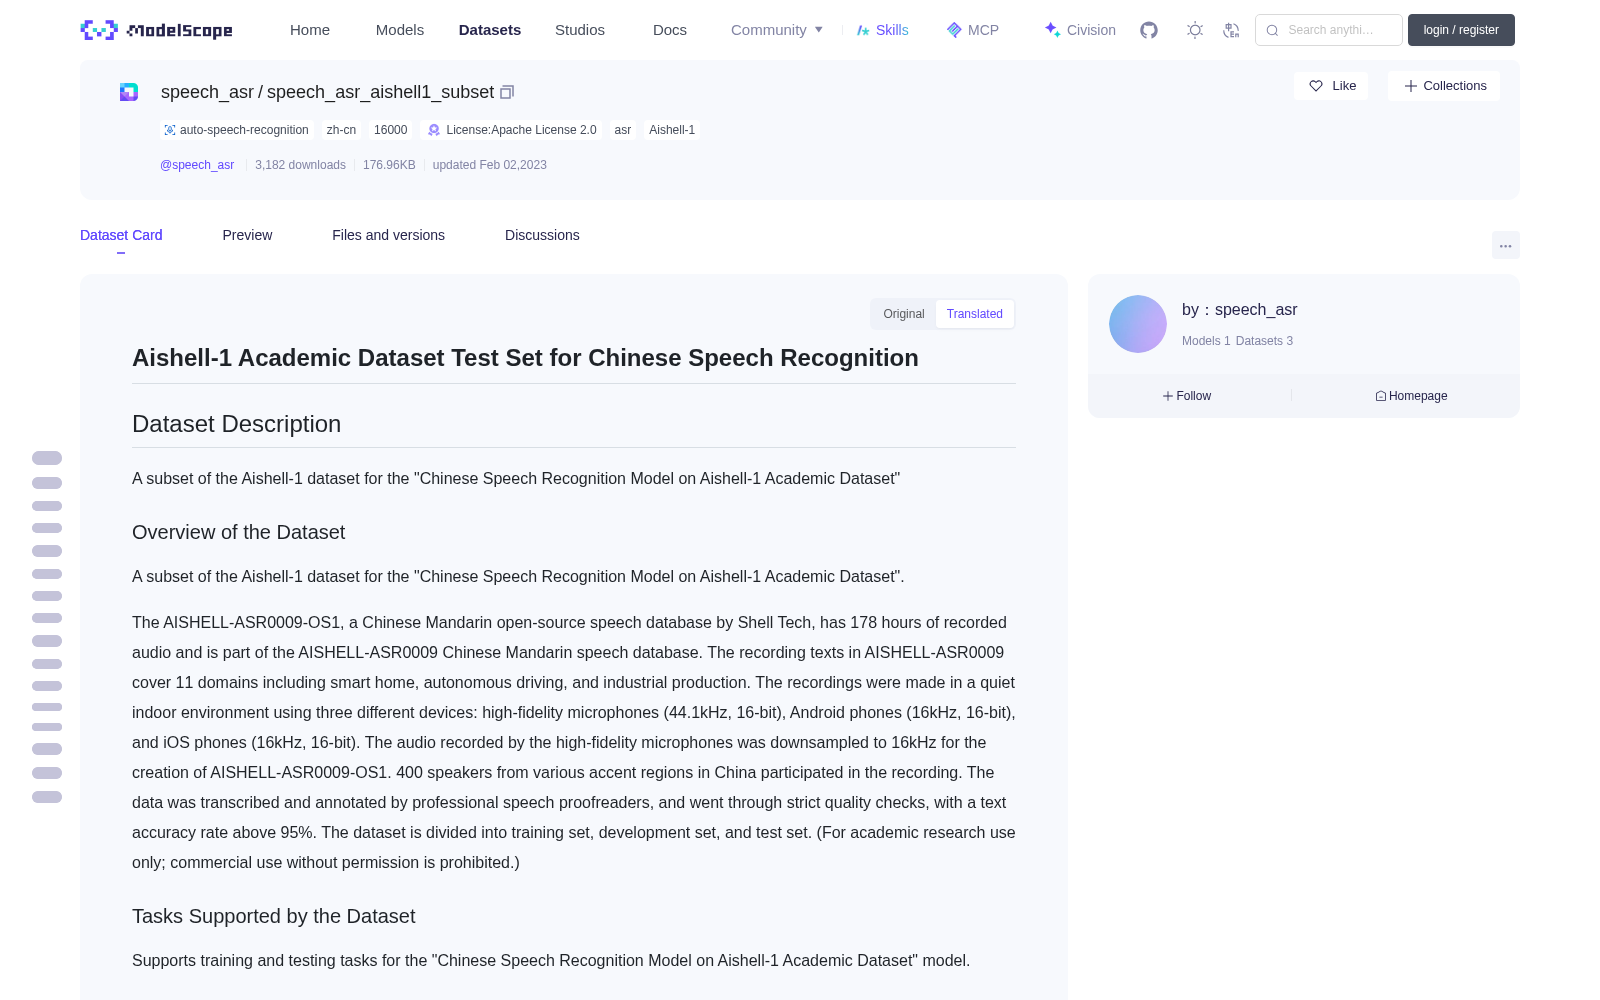Click the speech_asr dataset avatar icon
Viewport: 1600px width, 1000px height.
[x=129, y=92]
